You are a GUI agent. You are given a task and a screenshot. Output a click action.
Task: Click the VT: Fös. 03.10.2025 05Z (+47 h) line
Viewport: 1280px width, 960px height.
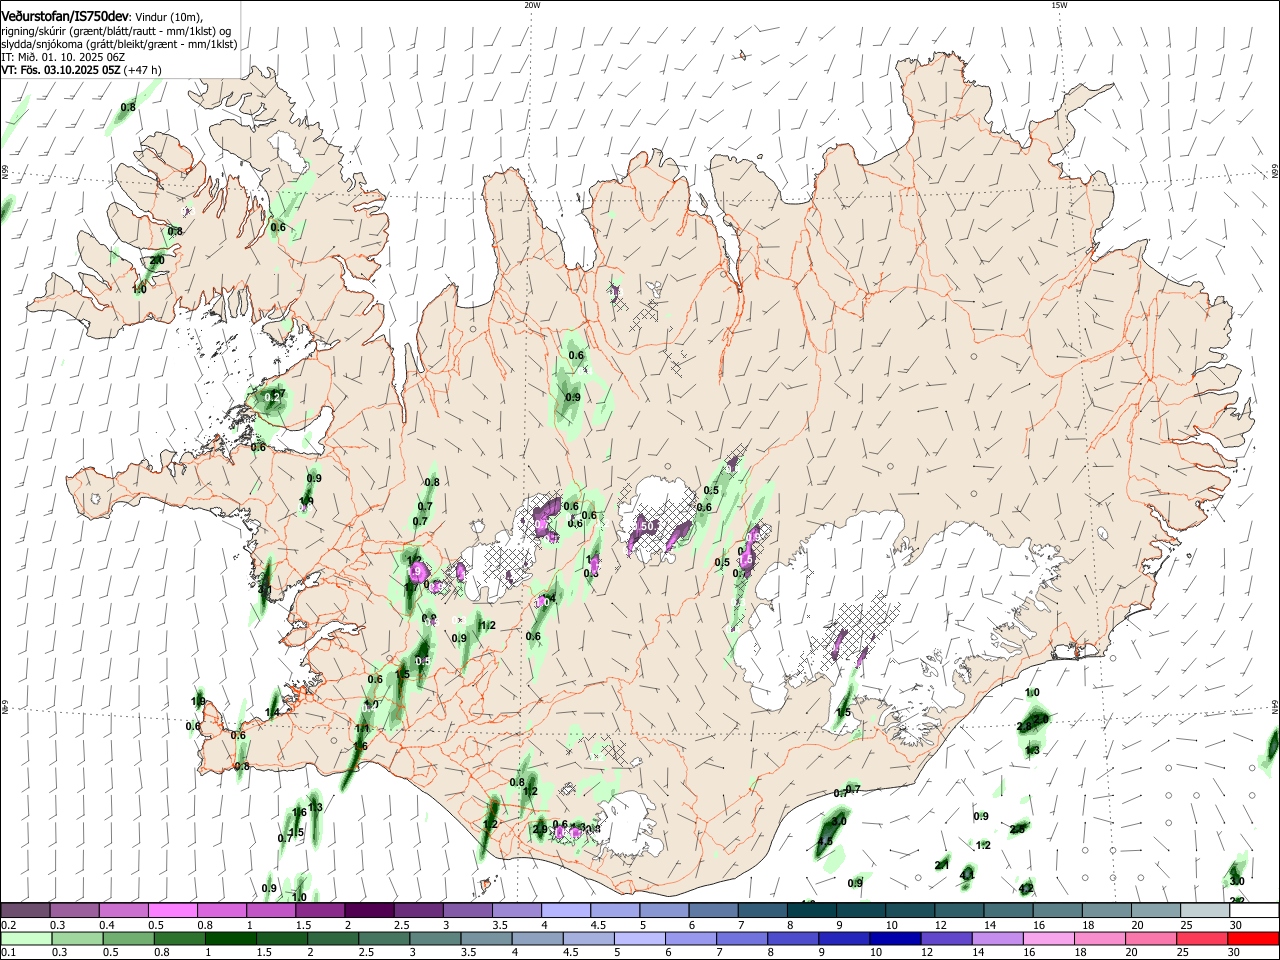tap(81, 70)
